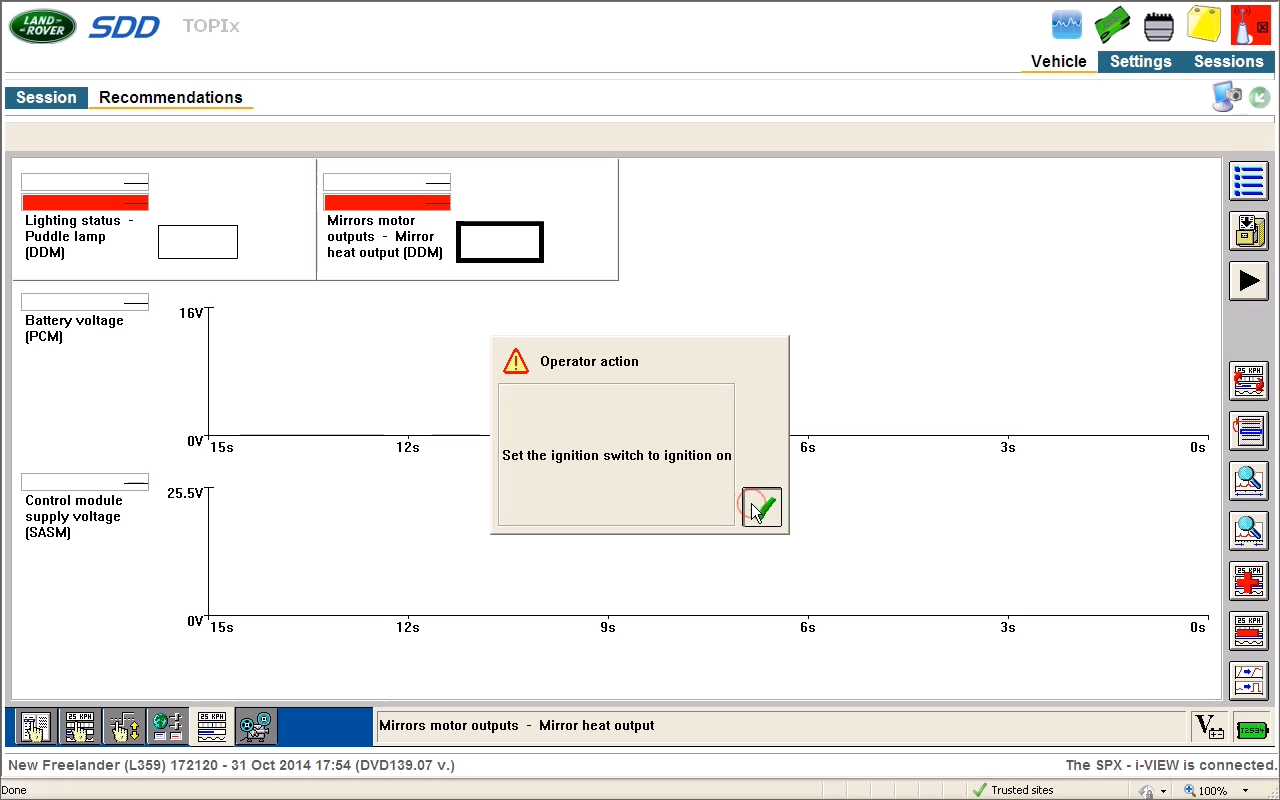The width and height of the screenshot is (1280, 800).
Task: Open the blue list view icon
Action: (1249, 181)
